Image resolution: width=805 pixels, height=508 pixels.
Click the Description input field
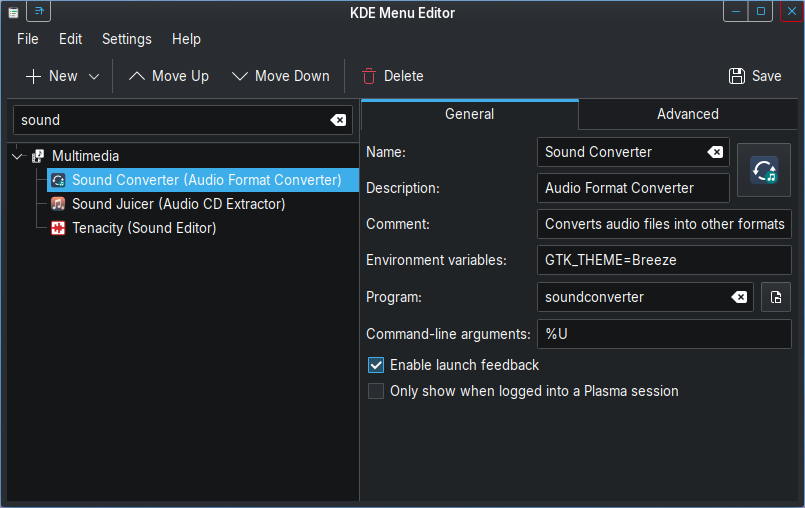[633, 188]
